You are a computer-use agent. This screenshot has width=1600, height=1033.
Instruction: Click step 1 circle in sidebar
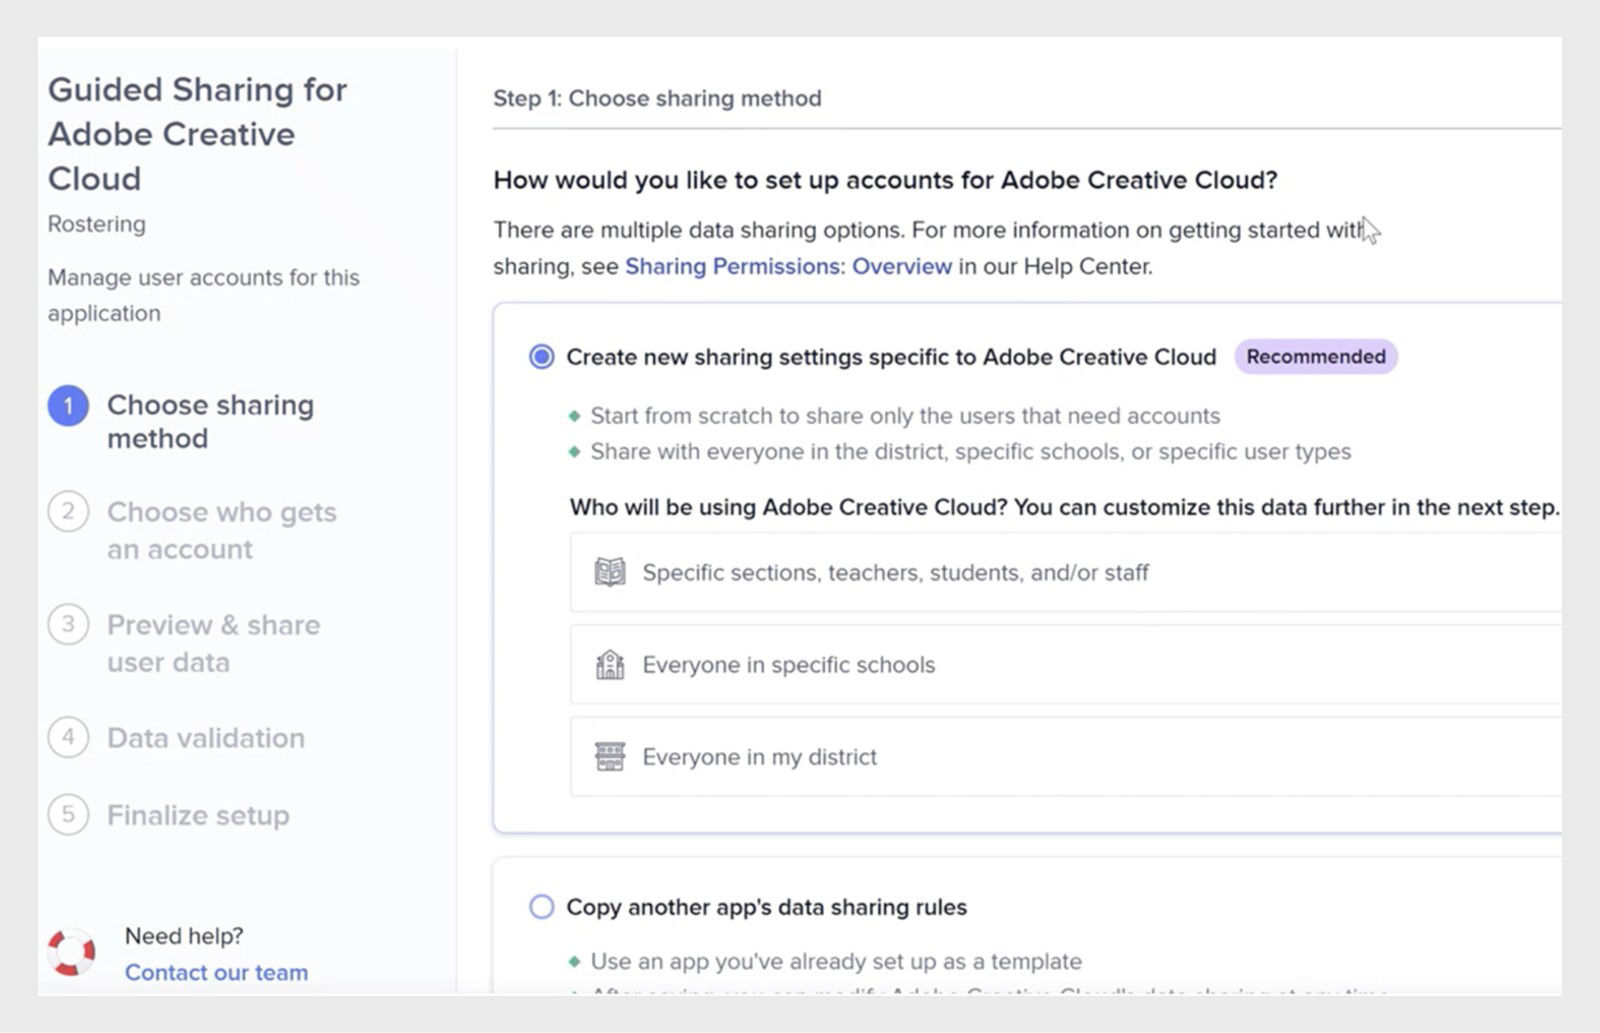point(68,406)
